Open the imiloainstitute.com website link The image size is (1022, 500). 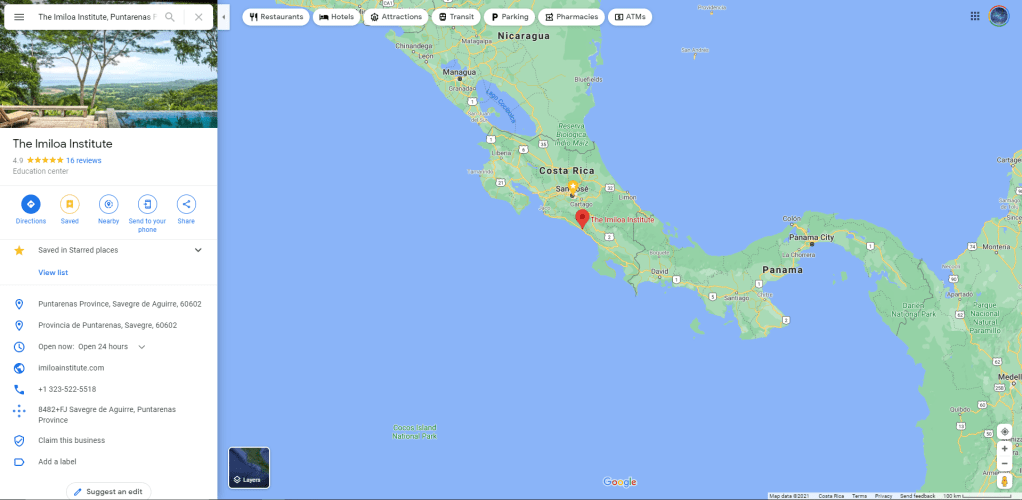[x=71, y=368]
